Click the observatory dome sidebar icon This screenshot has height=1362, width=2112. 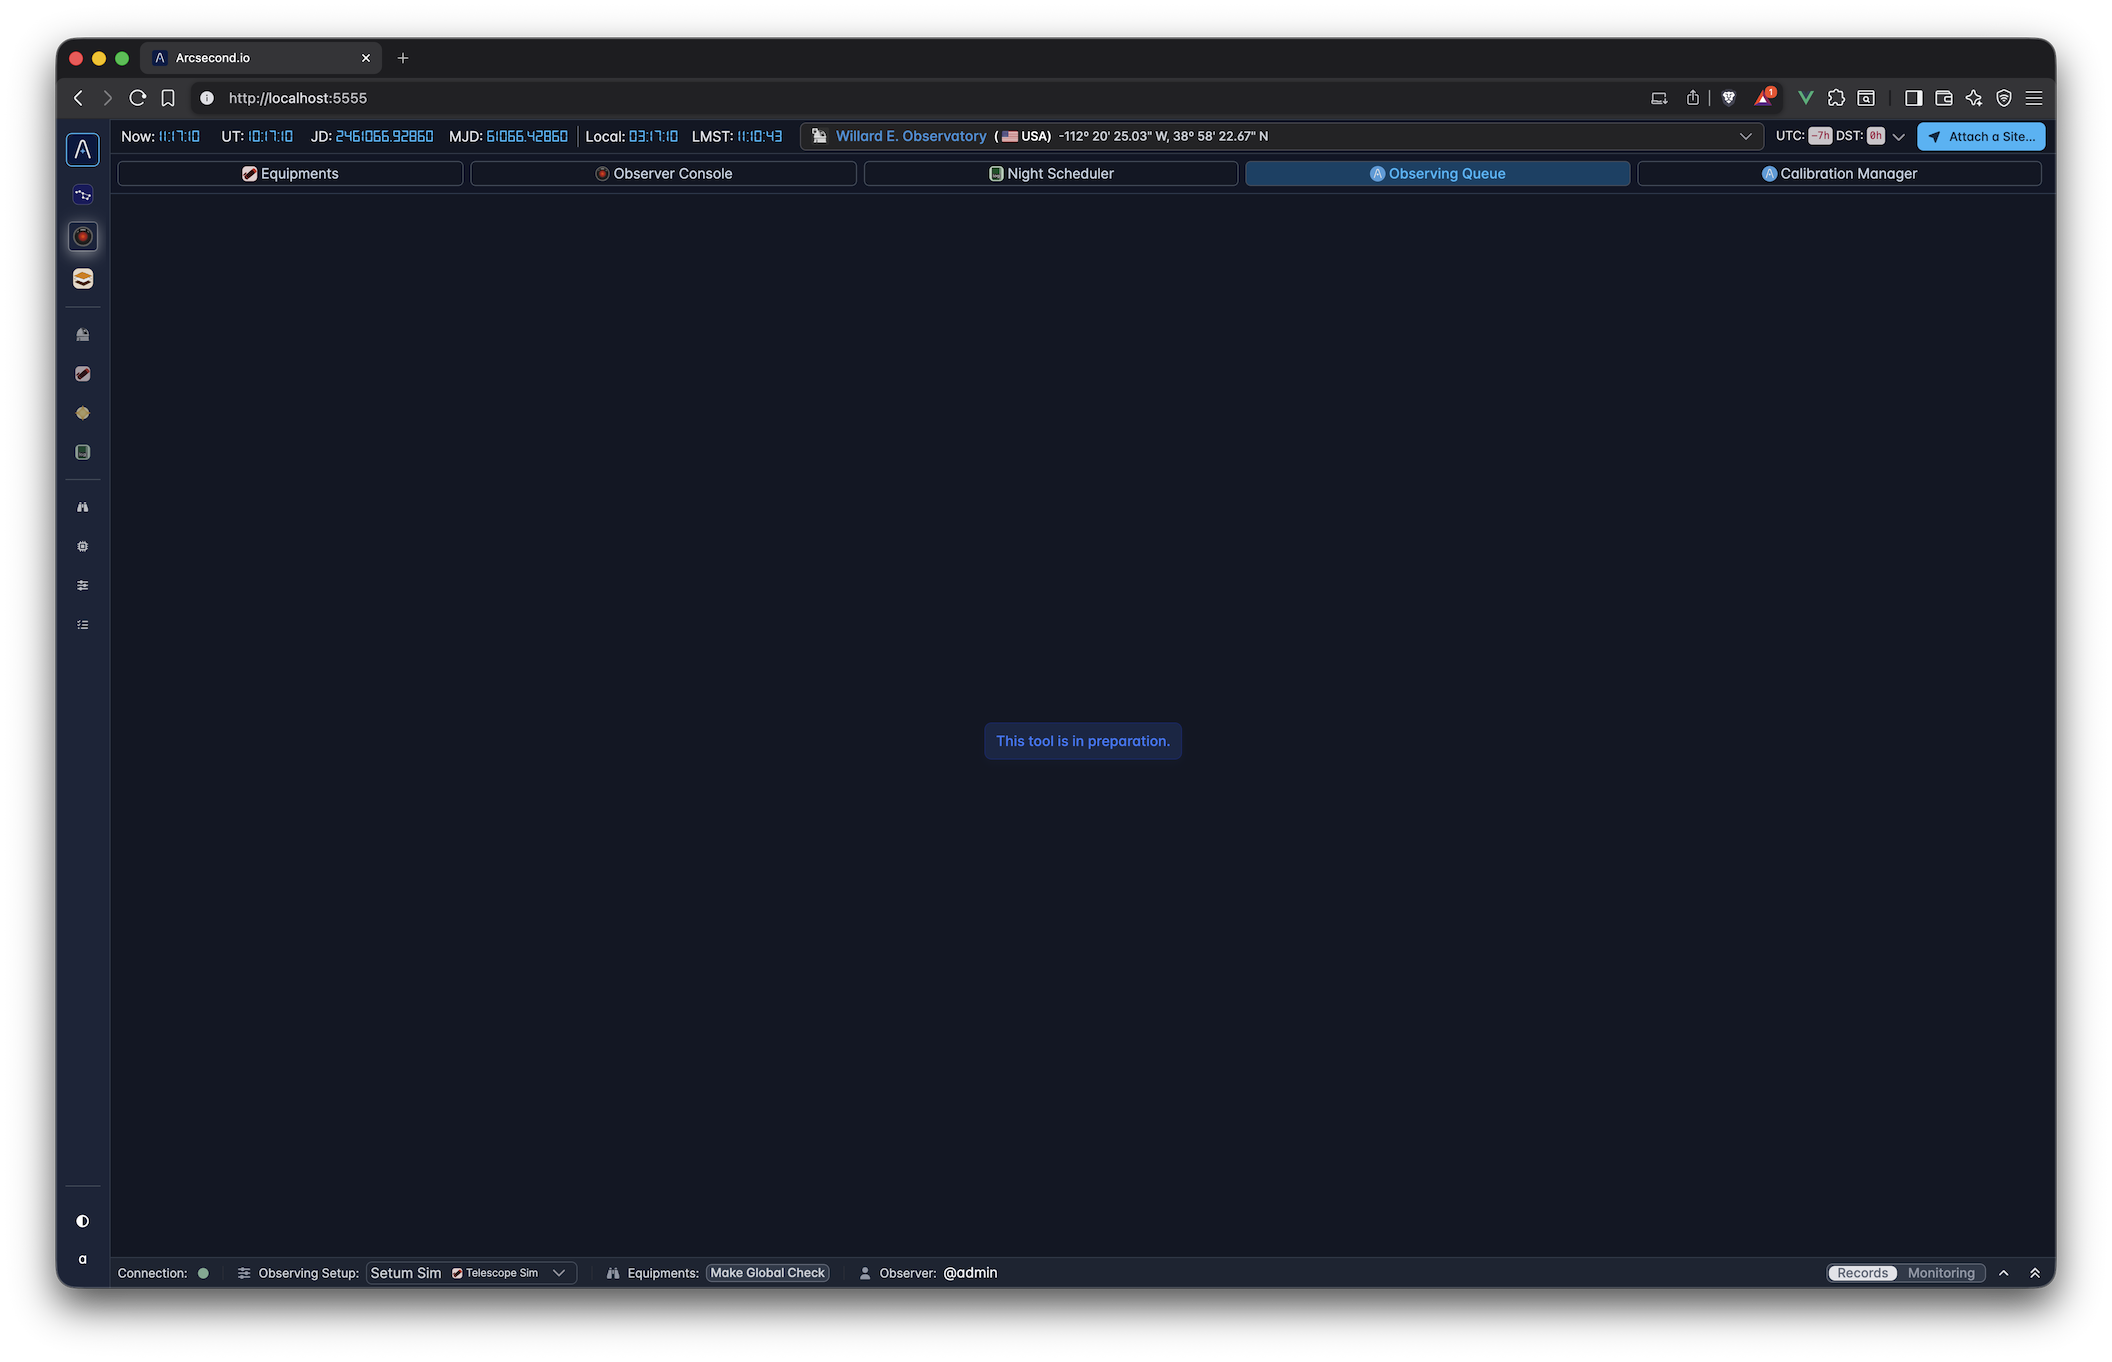pyautogui.click(x=83, y=335)
